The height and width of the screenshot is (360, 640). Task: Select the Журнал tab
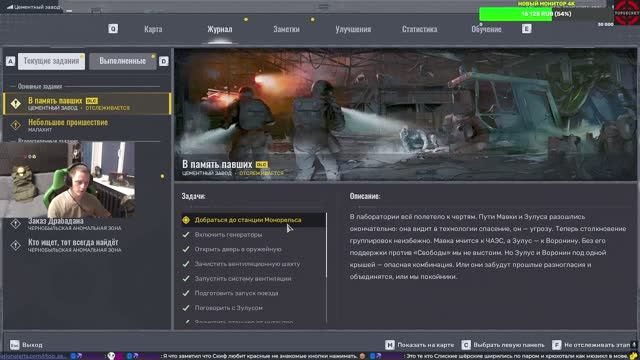(220, 29)
